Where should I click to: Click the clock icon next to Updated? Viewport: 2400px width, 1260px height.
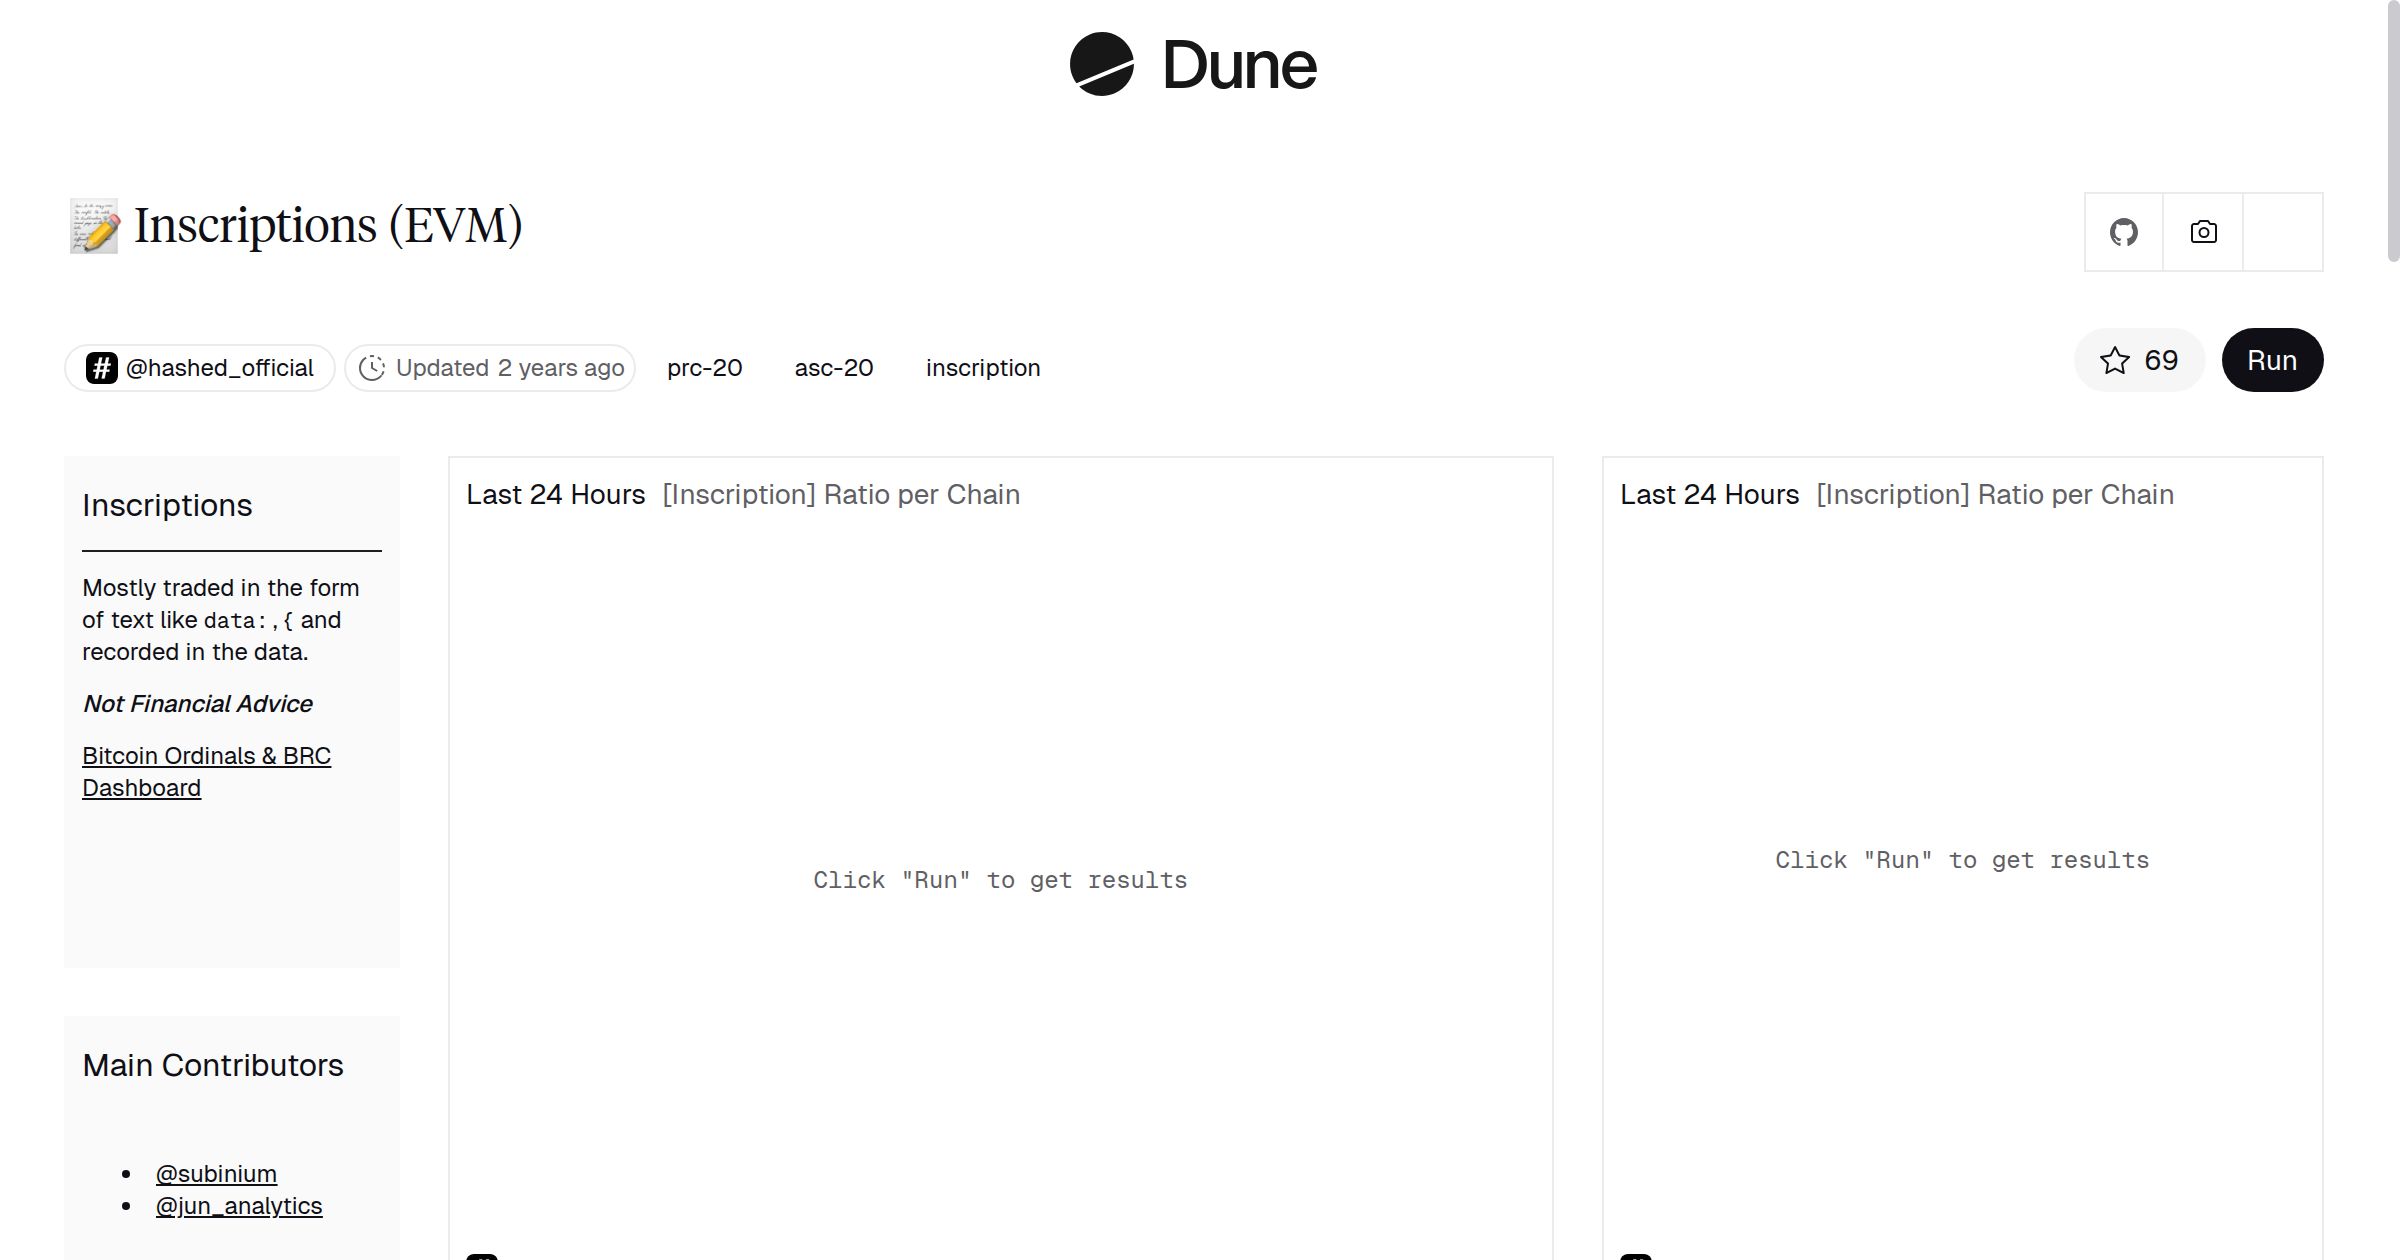(372, 368)
